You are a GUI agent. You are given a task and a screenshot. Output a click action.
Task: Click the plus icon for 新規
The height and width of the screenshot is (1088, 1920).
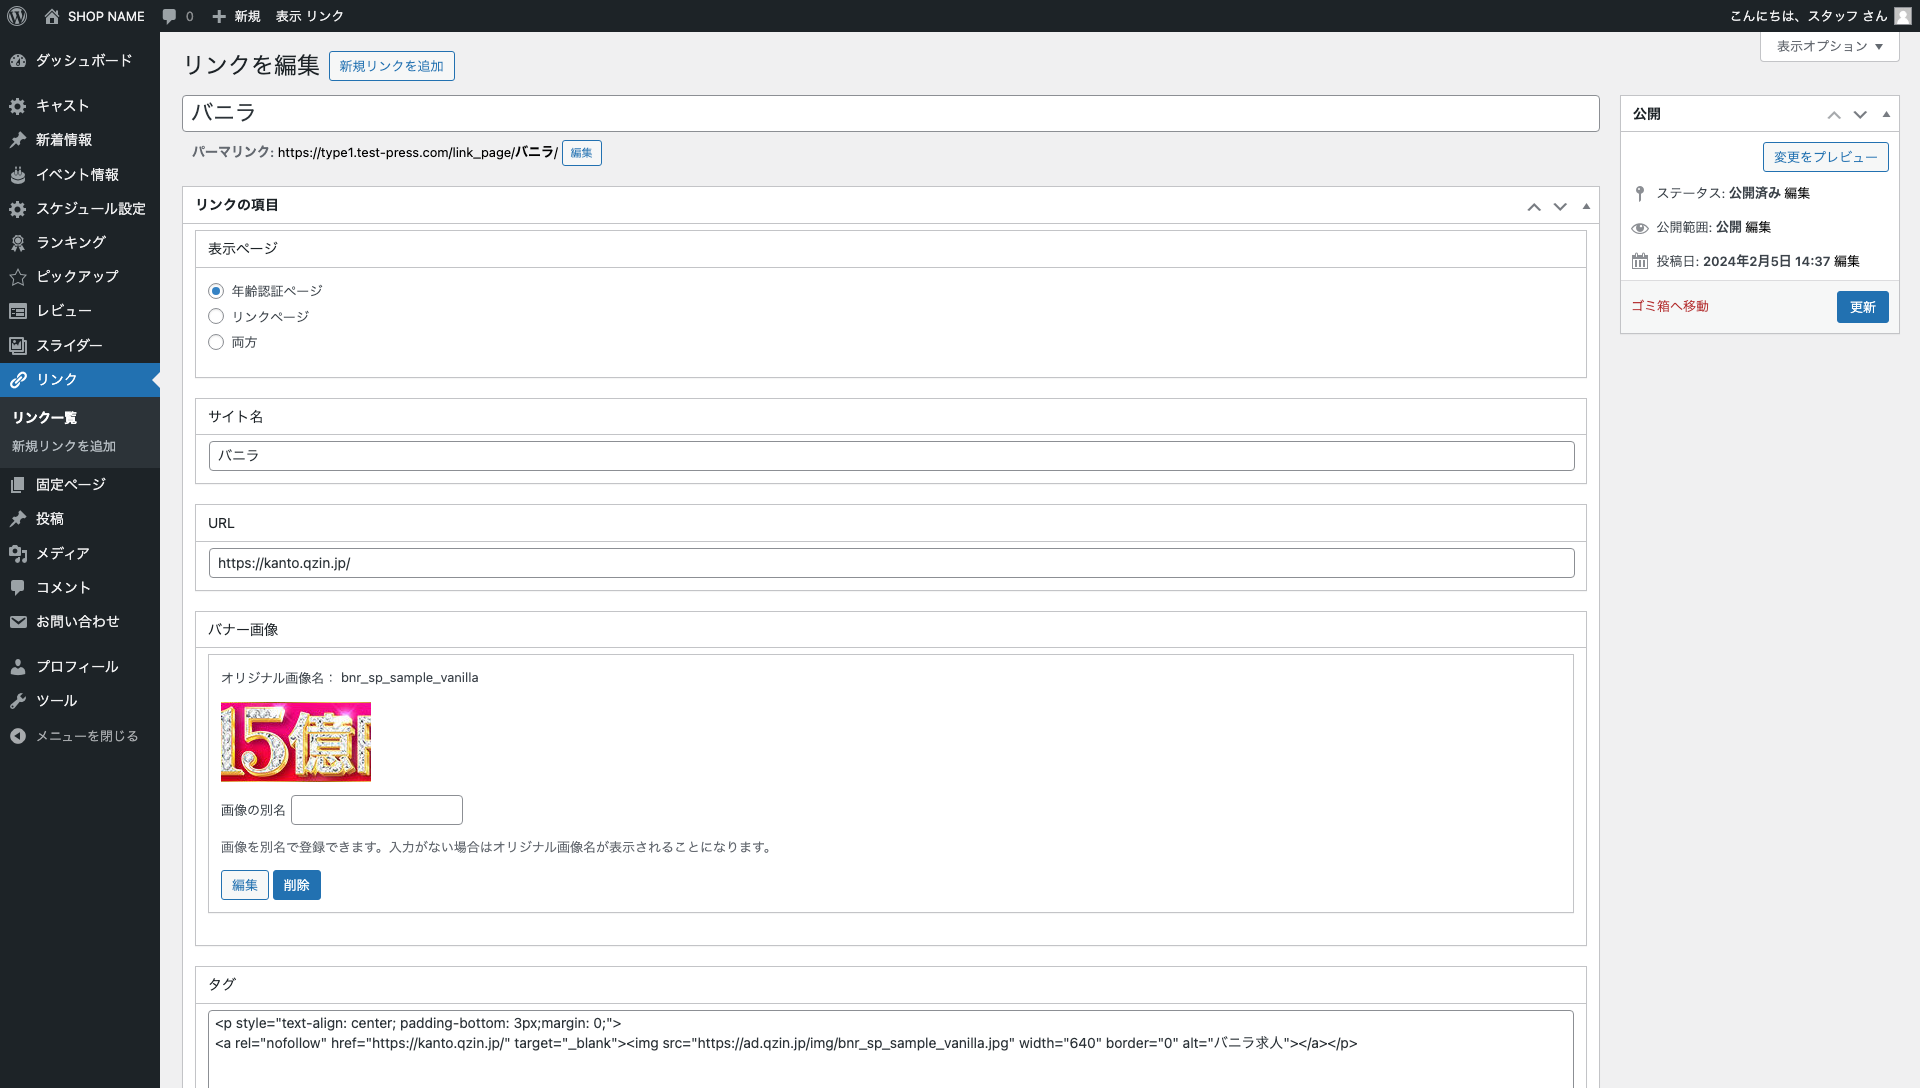click(219, 16)
